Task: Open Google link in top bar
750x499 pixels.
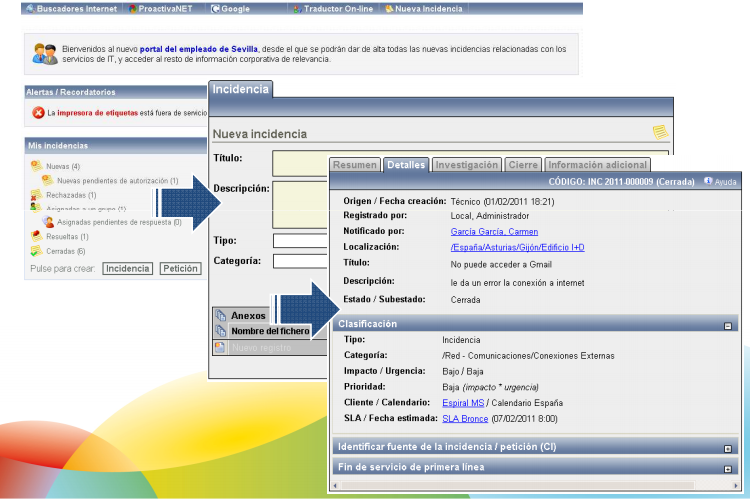Action: [235, 9]
